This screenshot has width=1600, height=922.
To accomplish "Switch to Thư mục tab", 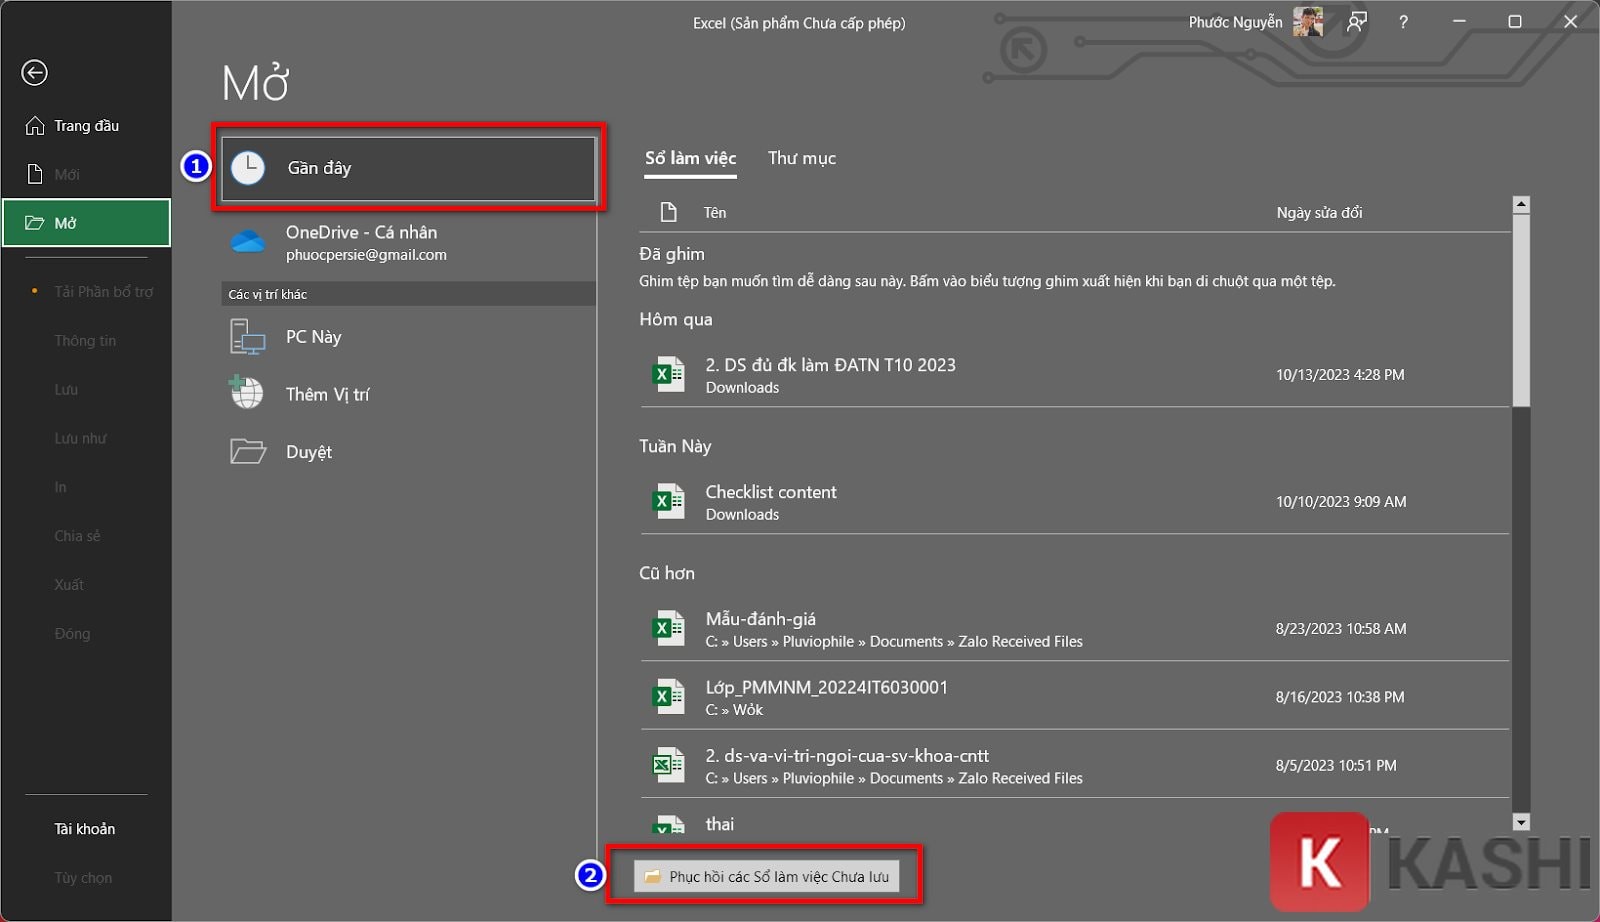I will click(802, 158).
